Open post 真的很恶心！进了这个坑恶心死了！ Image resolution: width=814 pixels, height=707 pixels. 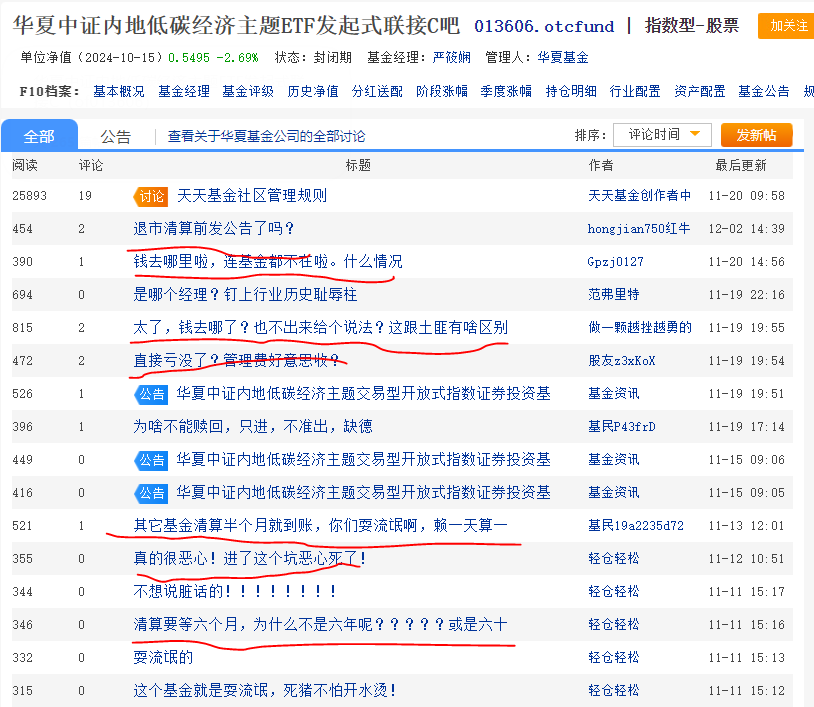(x=250, y=559)
